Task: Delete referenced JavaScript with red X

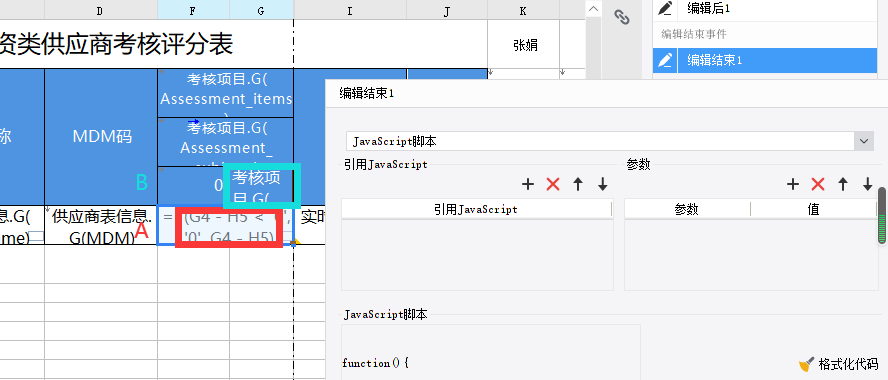Action: 553,184
